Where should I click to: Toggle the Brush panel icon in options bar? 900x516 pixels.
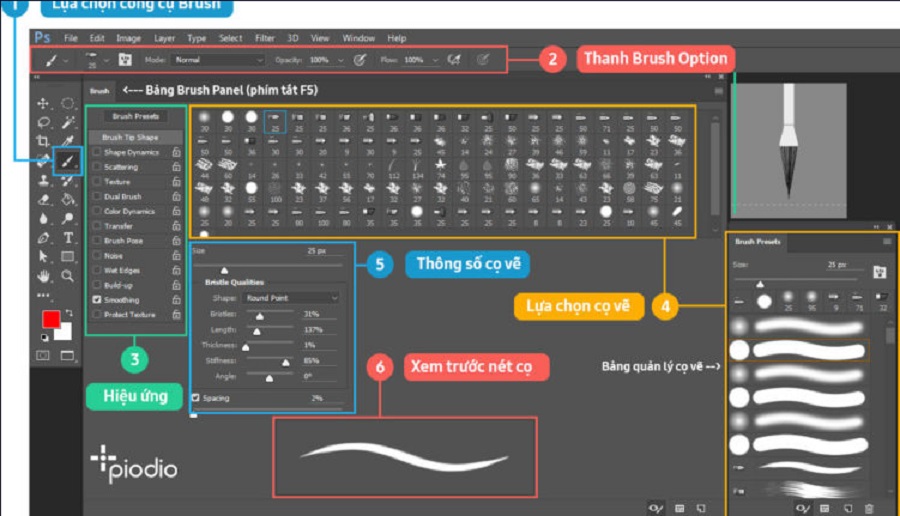pos(126,60)
